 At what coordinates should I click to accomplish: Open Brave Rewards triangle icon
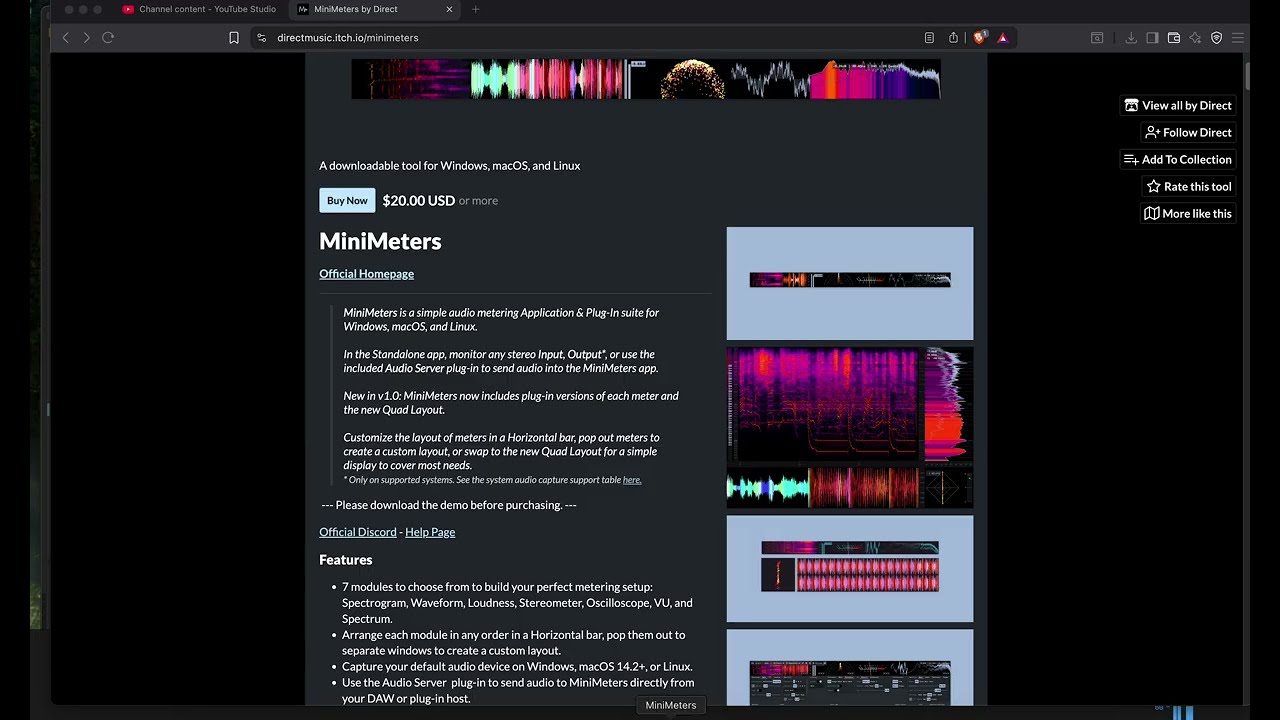click(x=1003, y=38)
